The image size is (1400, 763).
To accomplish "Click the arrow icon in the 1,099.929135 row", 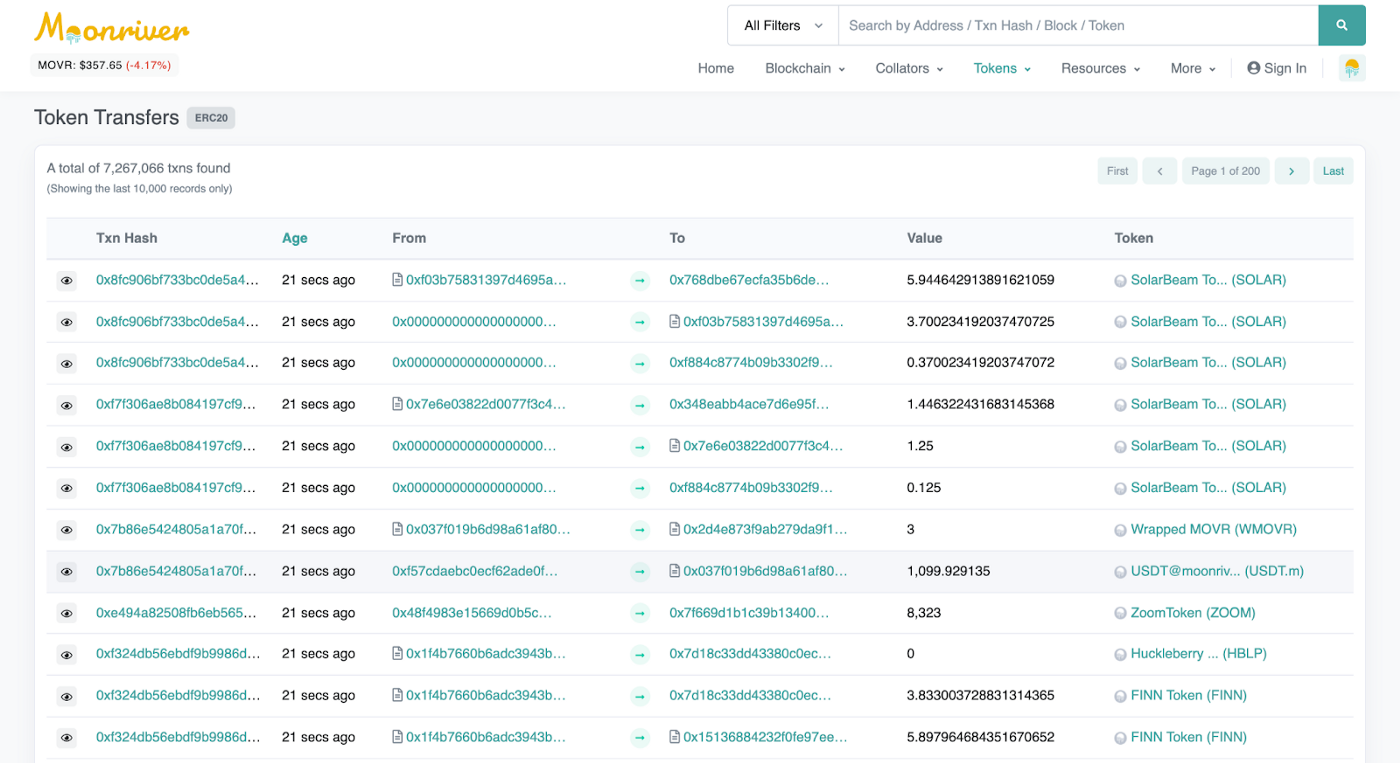I will pyautogui.click(x=640, y=572).
